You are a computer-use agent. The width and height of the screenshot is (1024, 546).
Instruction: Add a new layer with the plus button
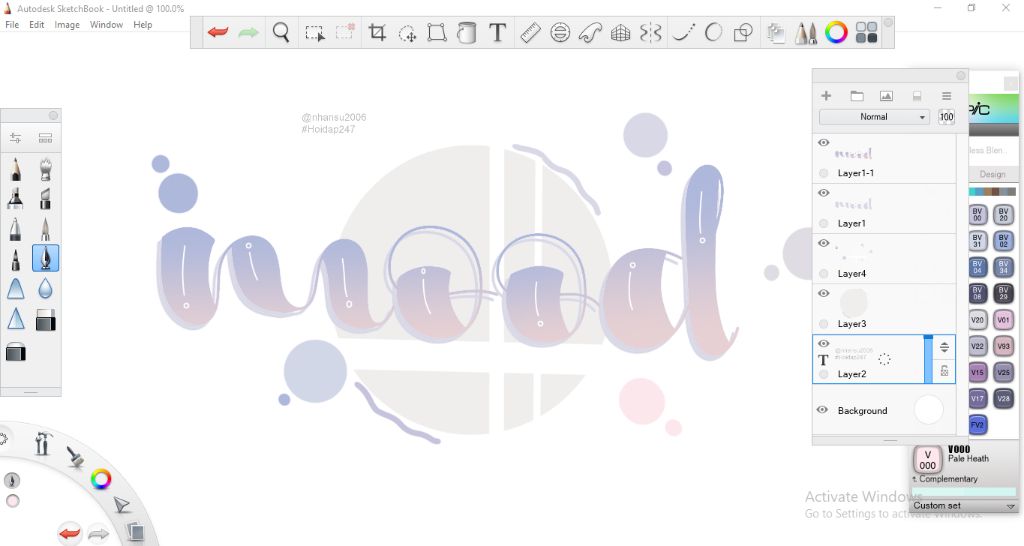coord(826,96)
